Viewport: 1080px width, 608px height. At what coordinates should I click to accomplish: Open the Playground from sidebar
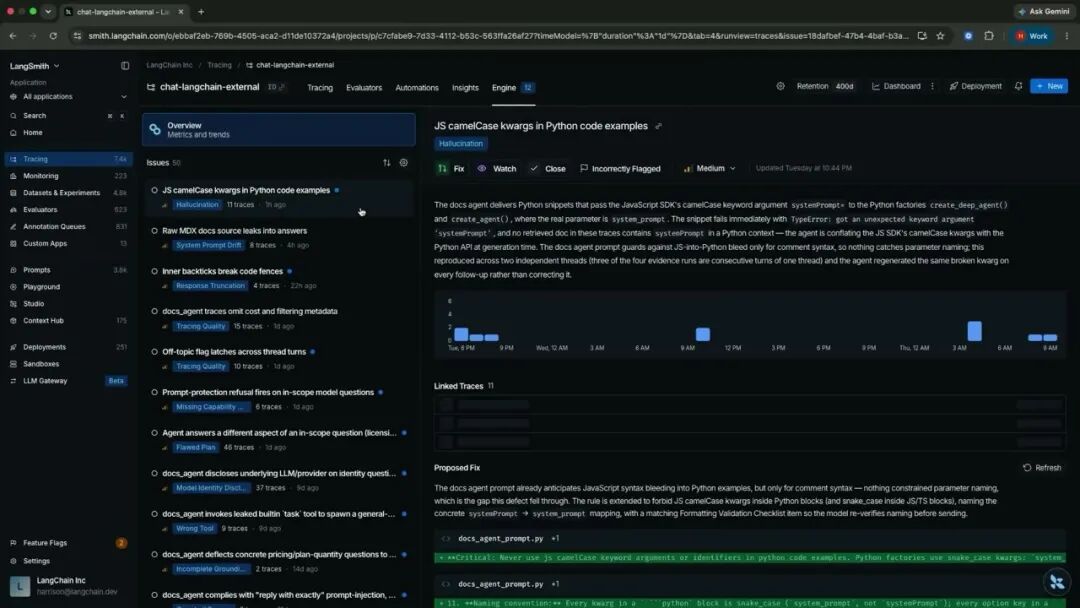pyautogui.click(x=41, y=286)
